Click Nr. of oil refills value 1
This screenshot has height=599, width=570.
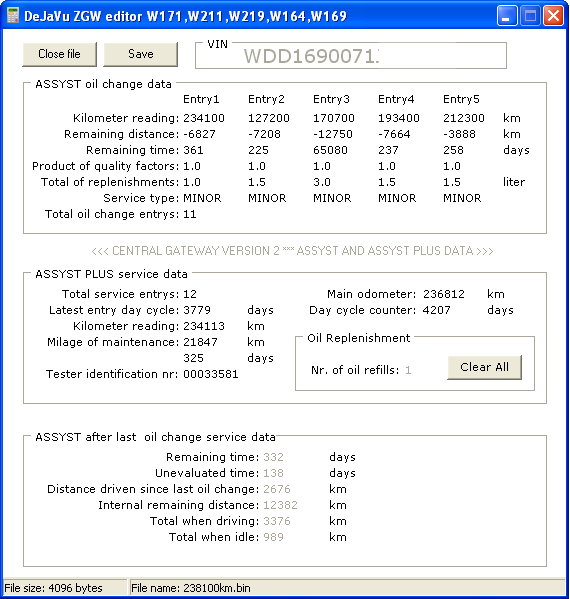tap(408, 370)
